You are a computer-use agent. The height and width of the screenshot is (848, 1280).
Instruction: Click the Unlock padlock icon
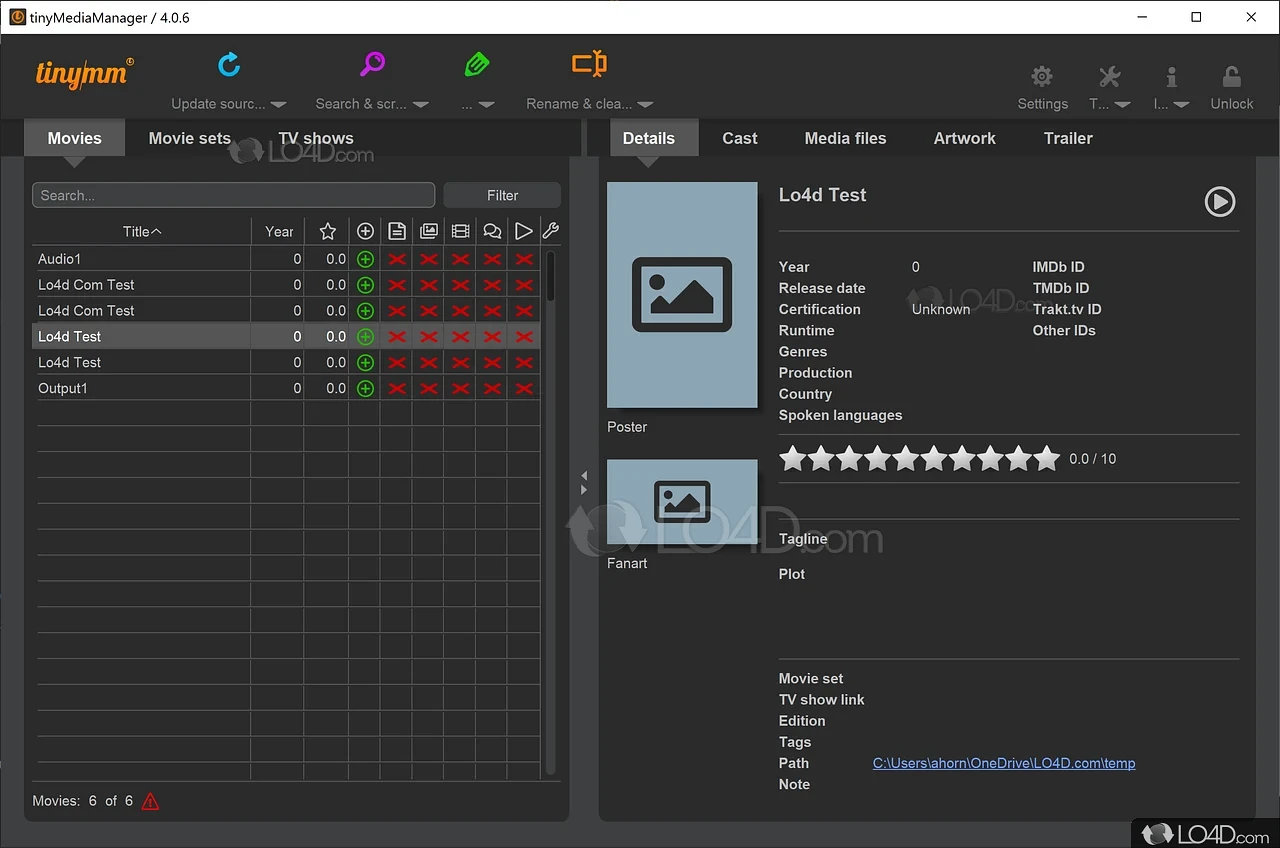[x=1231, y=75]
